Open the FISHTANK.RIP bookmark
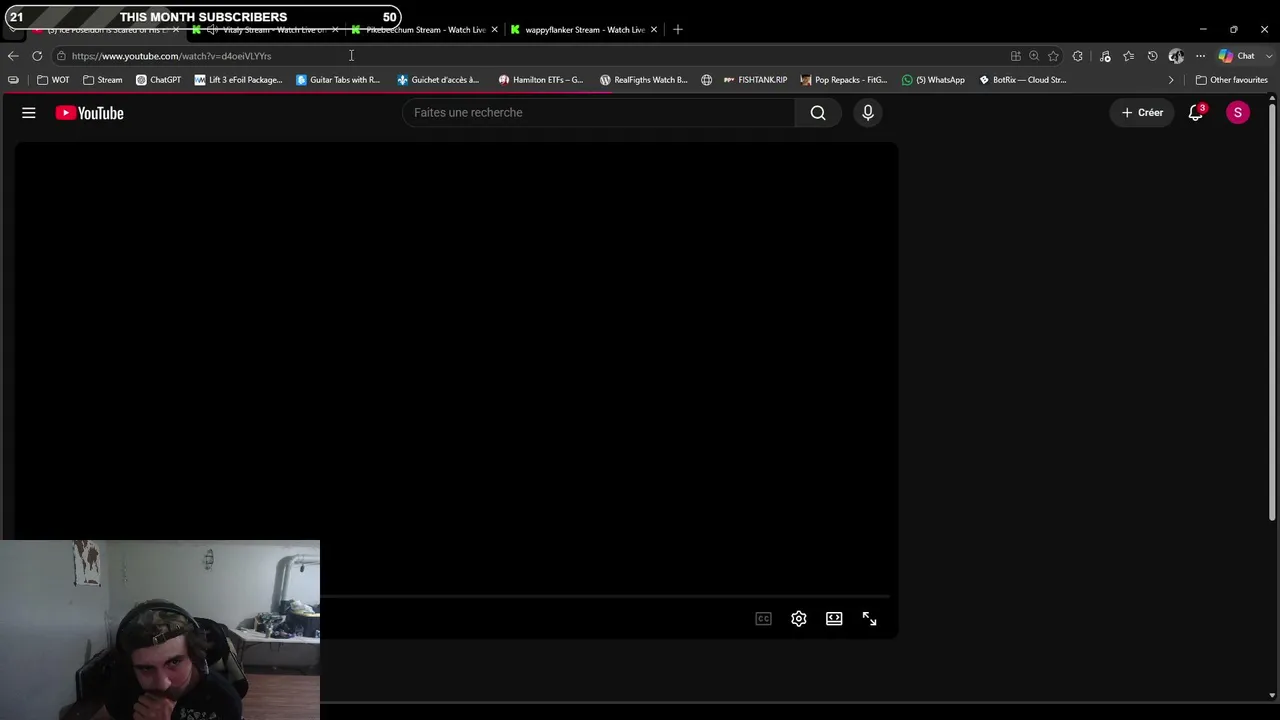This screenshot has width=1280, height=720. click(755, 80)
